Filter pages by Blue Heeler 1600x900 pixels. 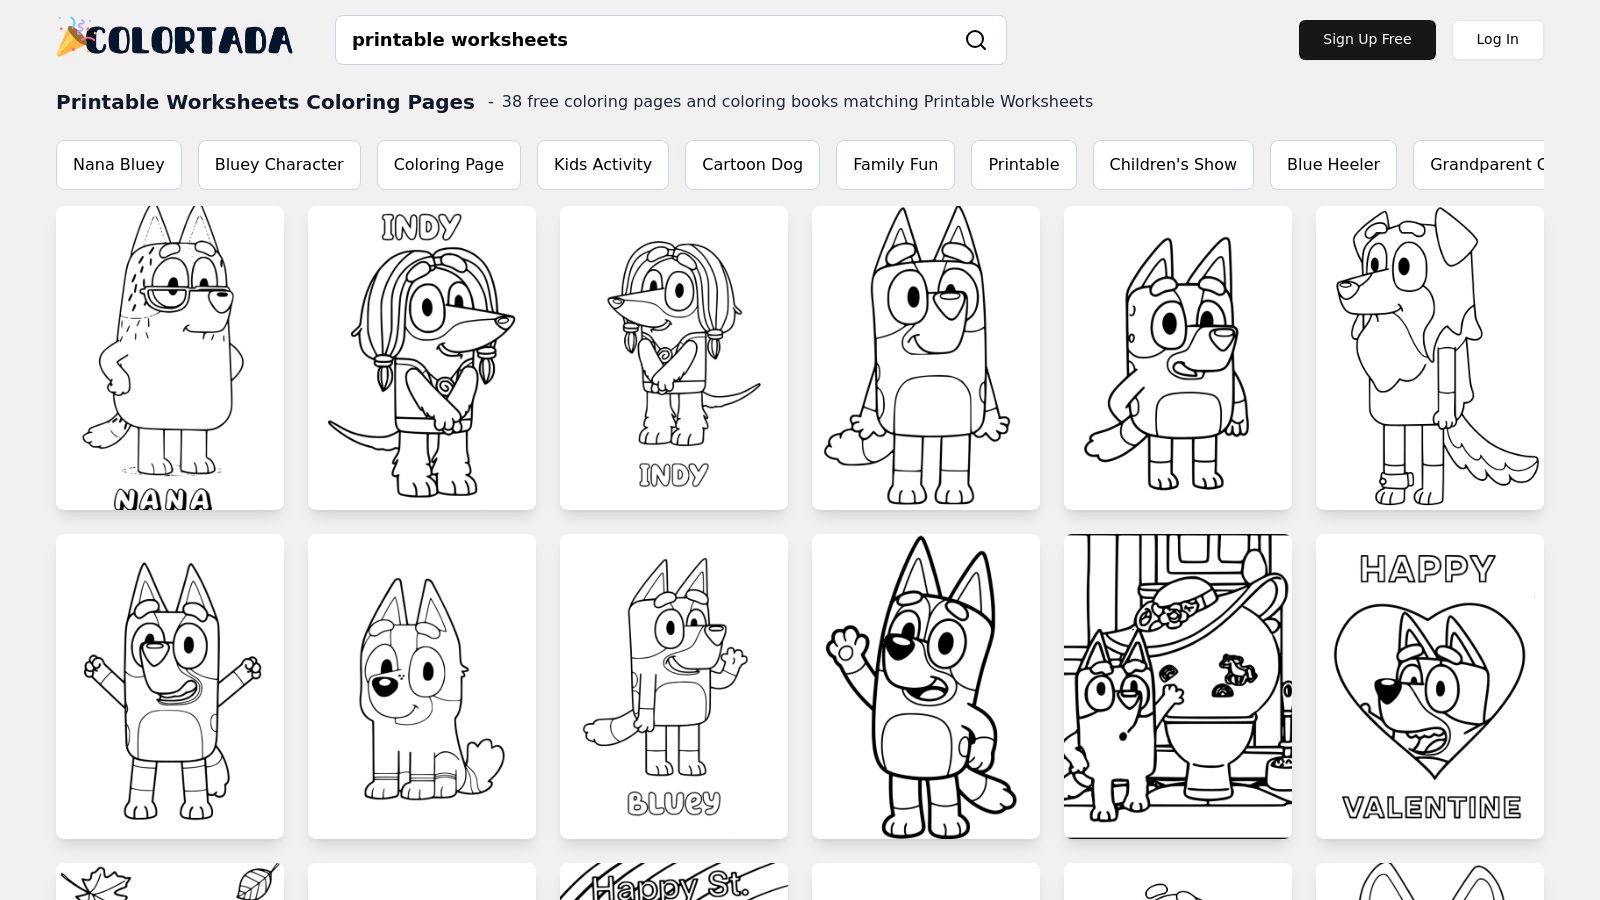click(1333, 164)
